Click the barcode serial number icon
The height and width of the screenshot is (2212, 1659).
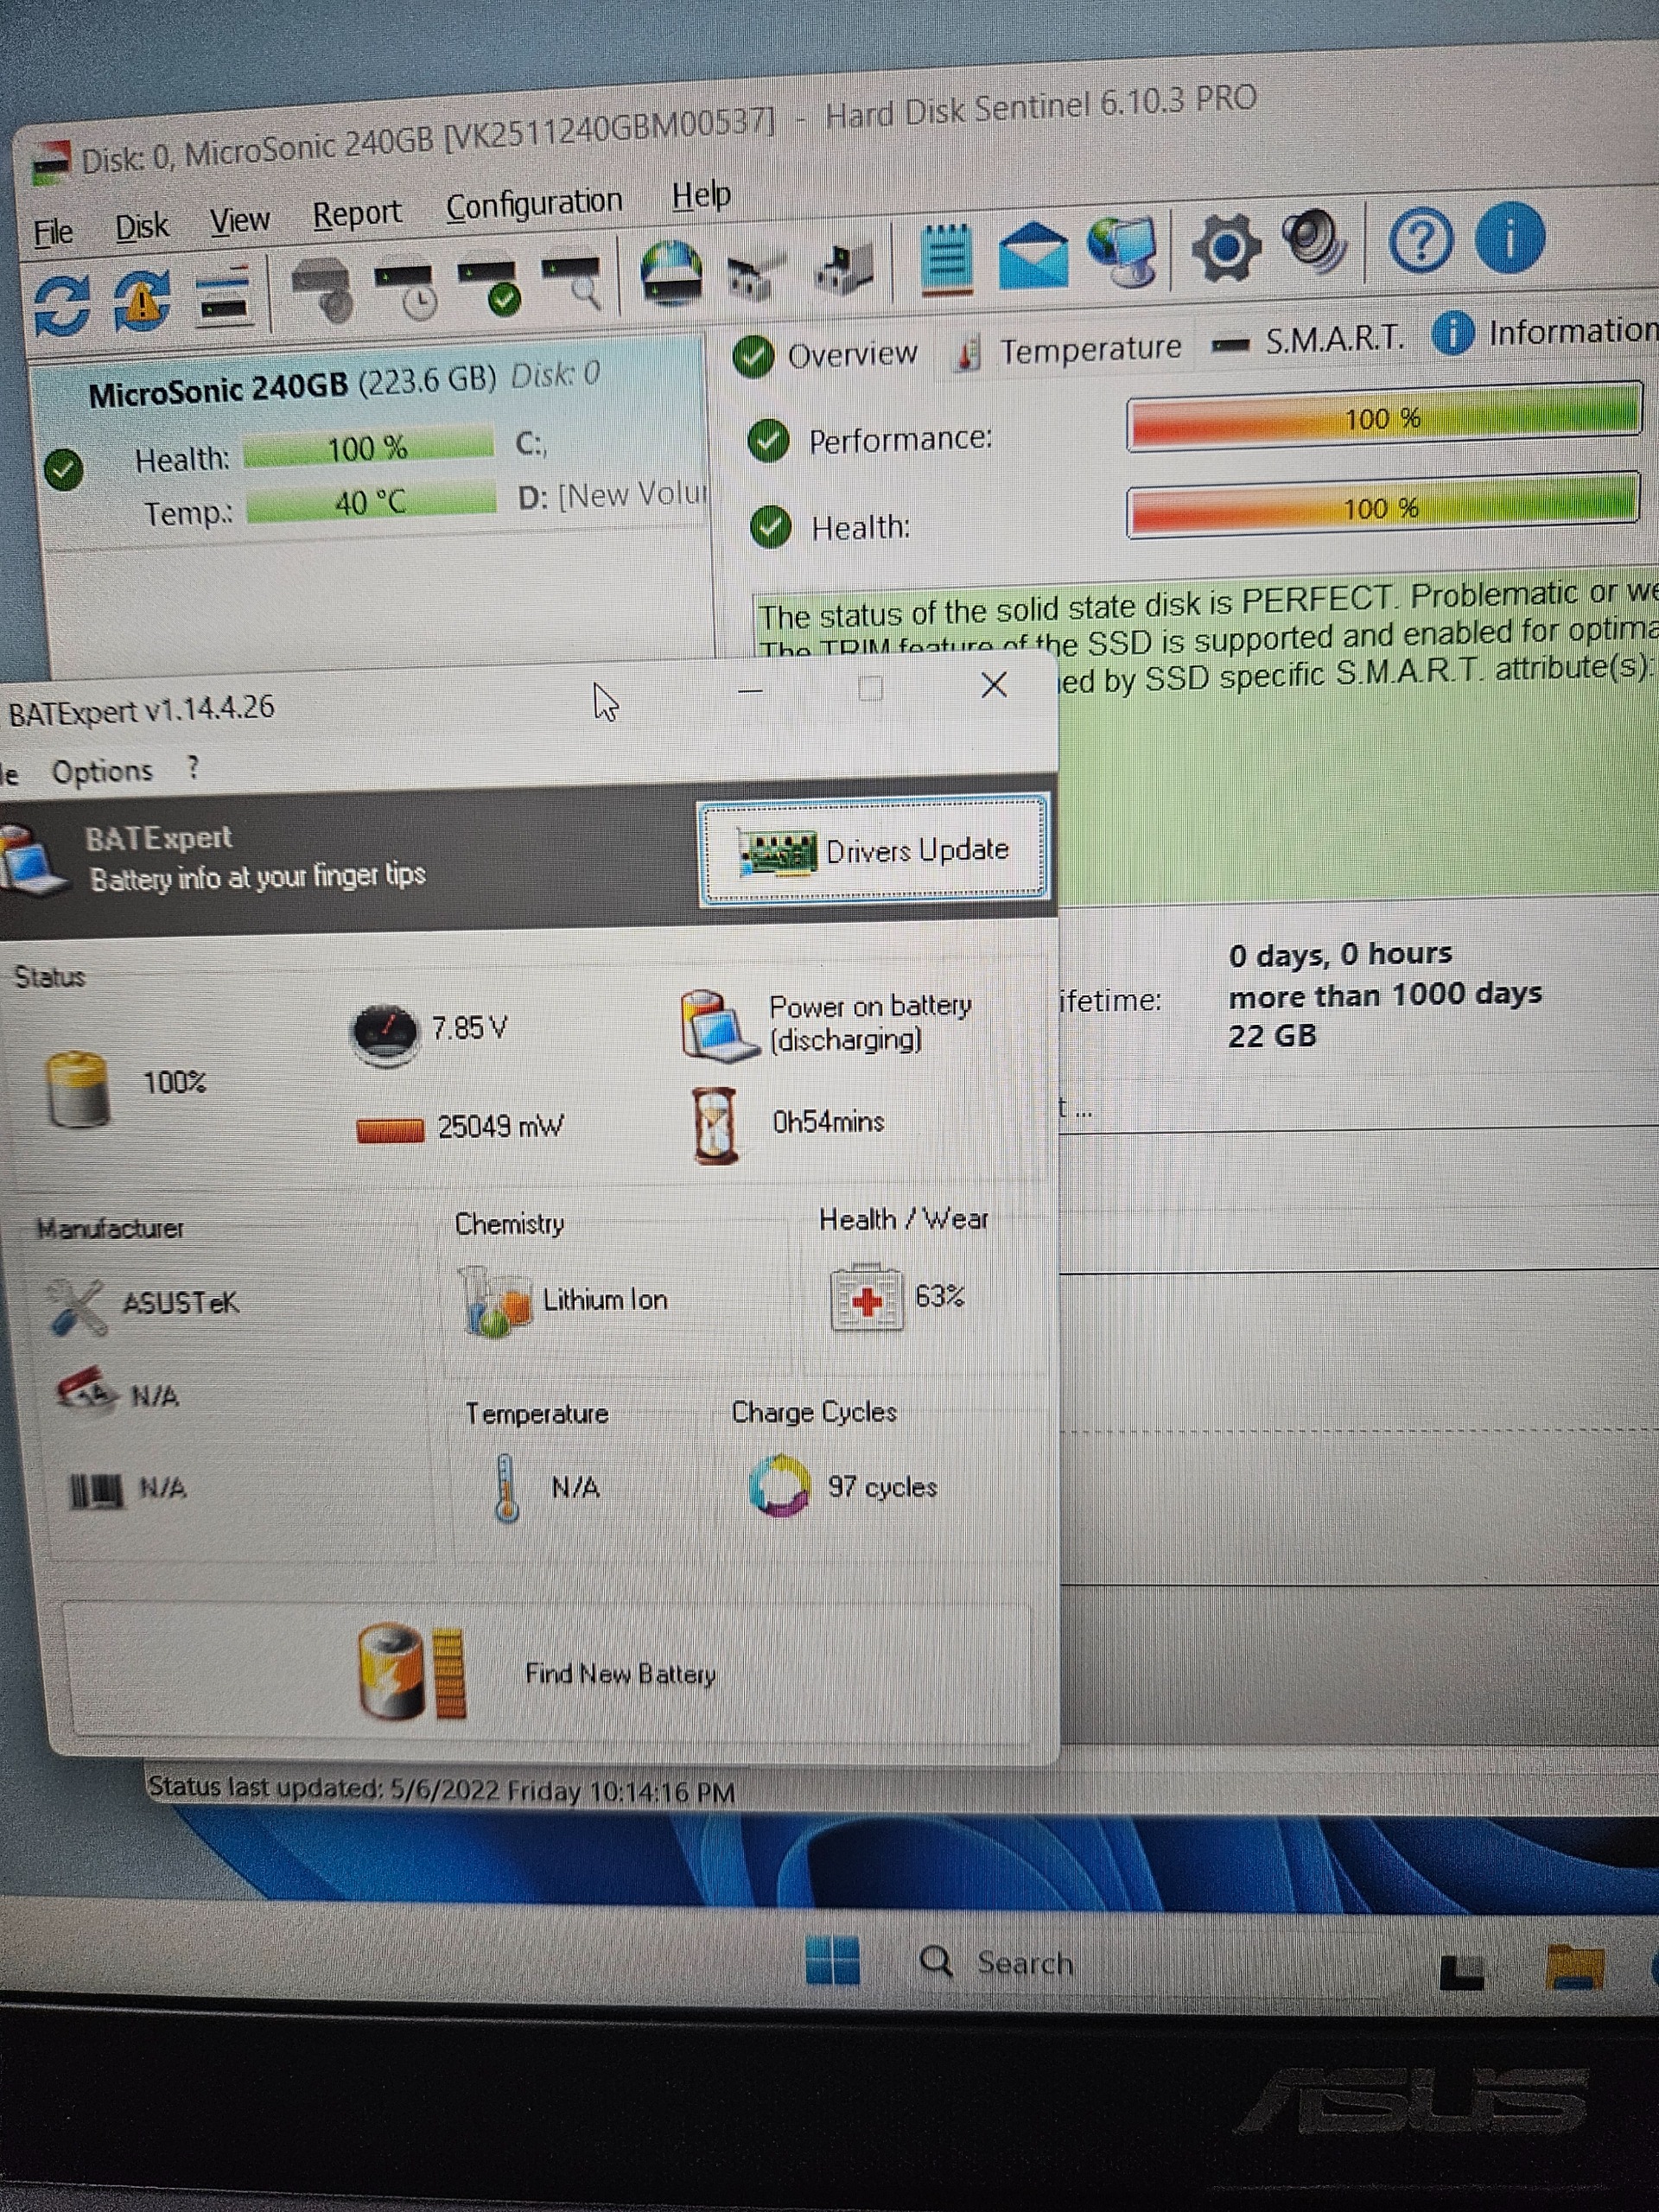(x=97, y=1491)
